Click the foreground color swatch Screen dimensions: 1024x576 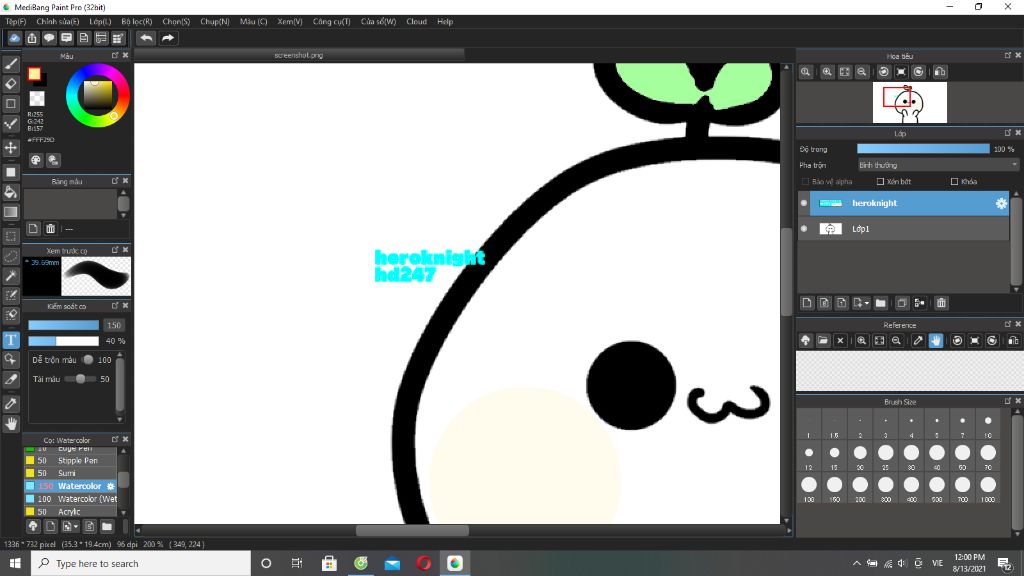pos(34,74)
